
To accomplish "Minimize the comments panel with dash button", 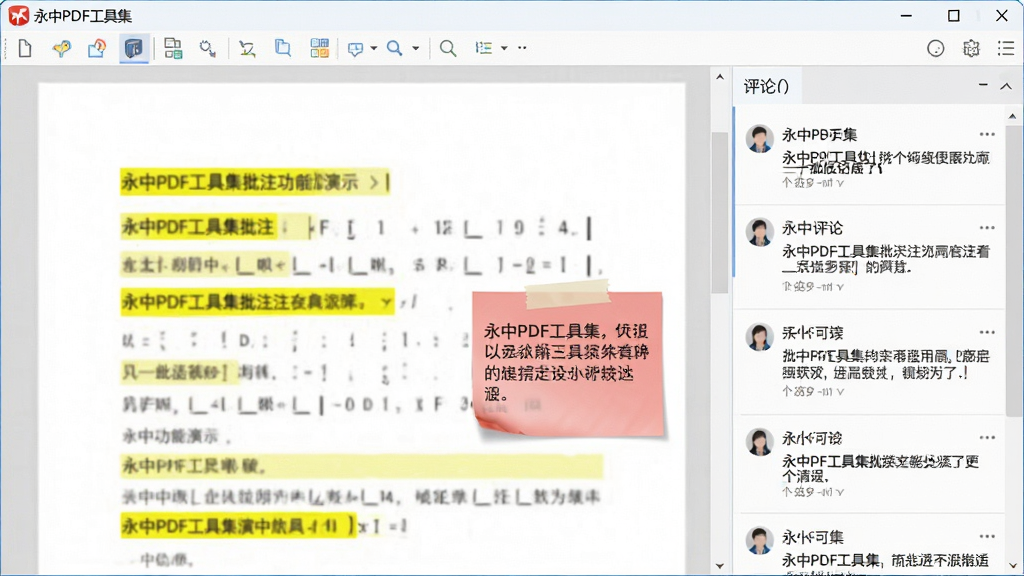I will coord(983,85).
